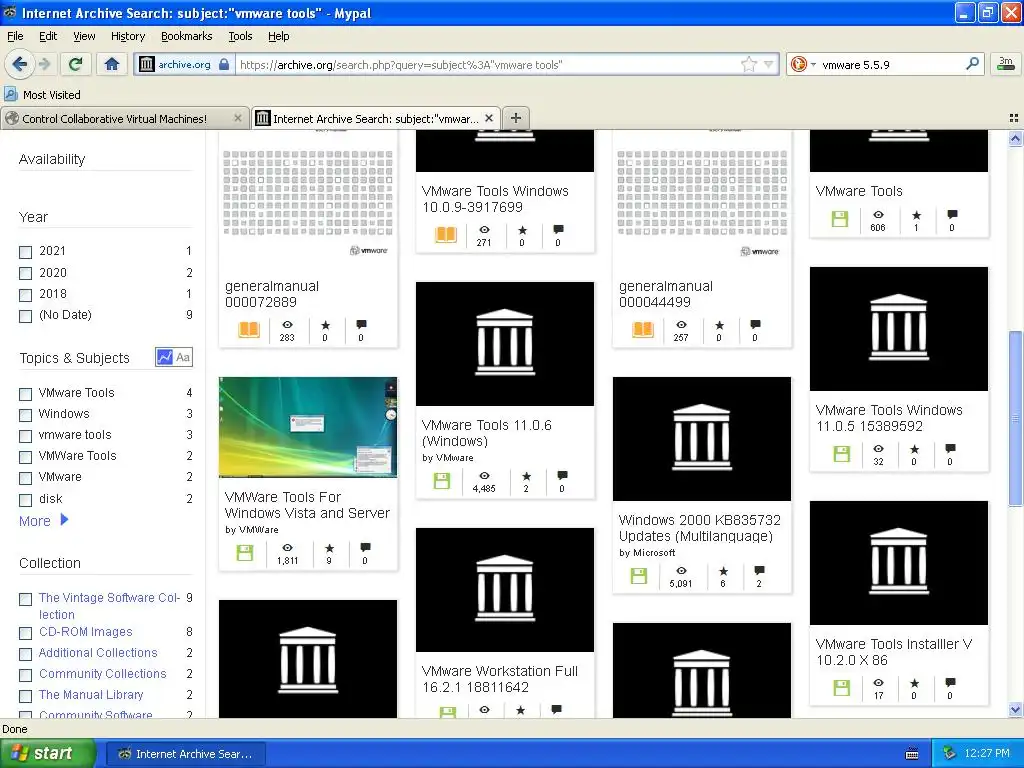Image resolution: width=1024 pixels, height=768 pixels.
Task: Reload the page with the refresh icon
Action: [x=76, y=64]
